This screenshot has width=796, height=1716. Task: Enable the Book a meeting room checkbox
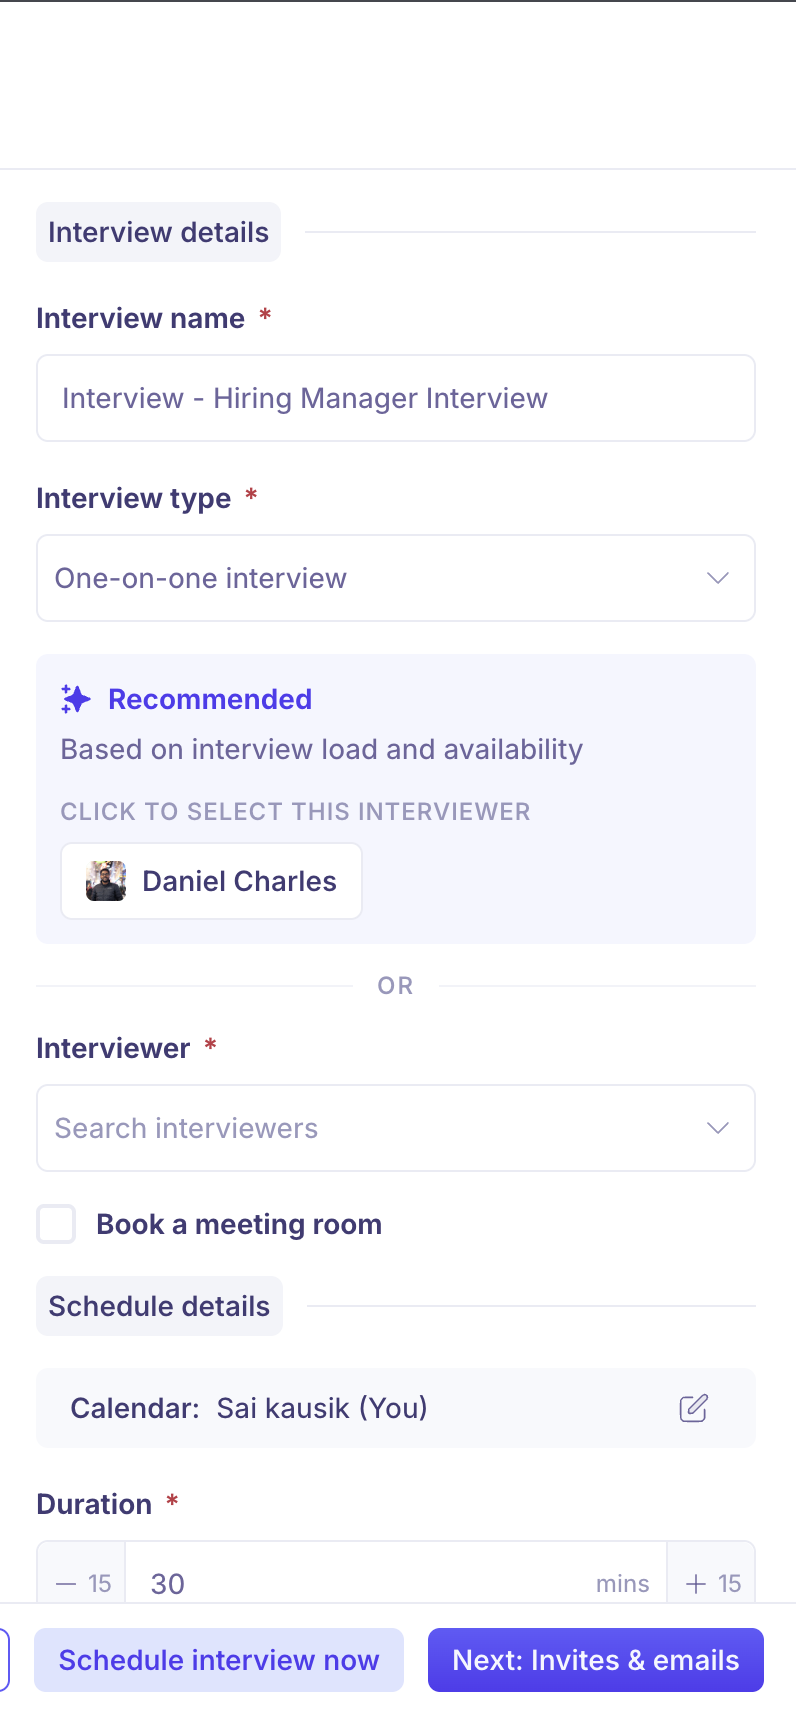click(56, 1224)
